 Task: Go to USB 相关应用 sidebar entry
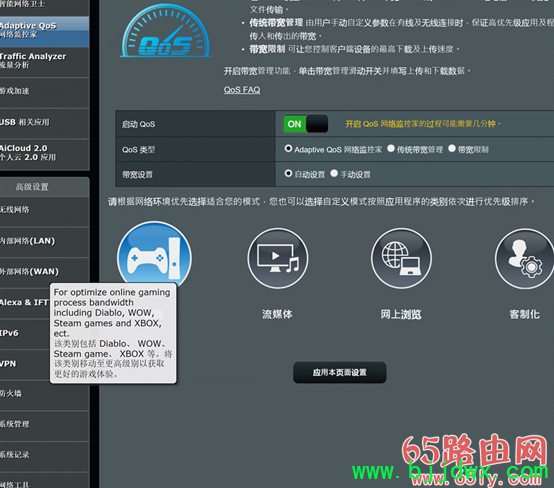tap(44, 123)
